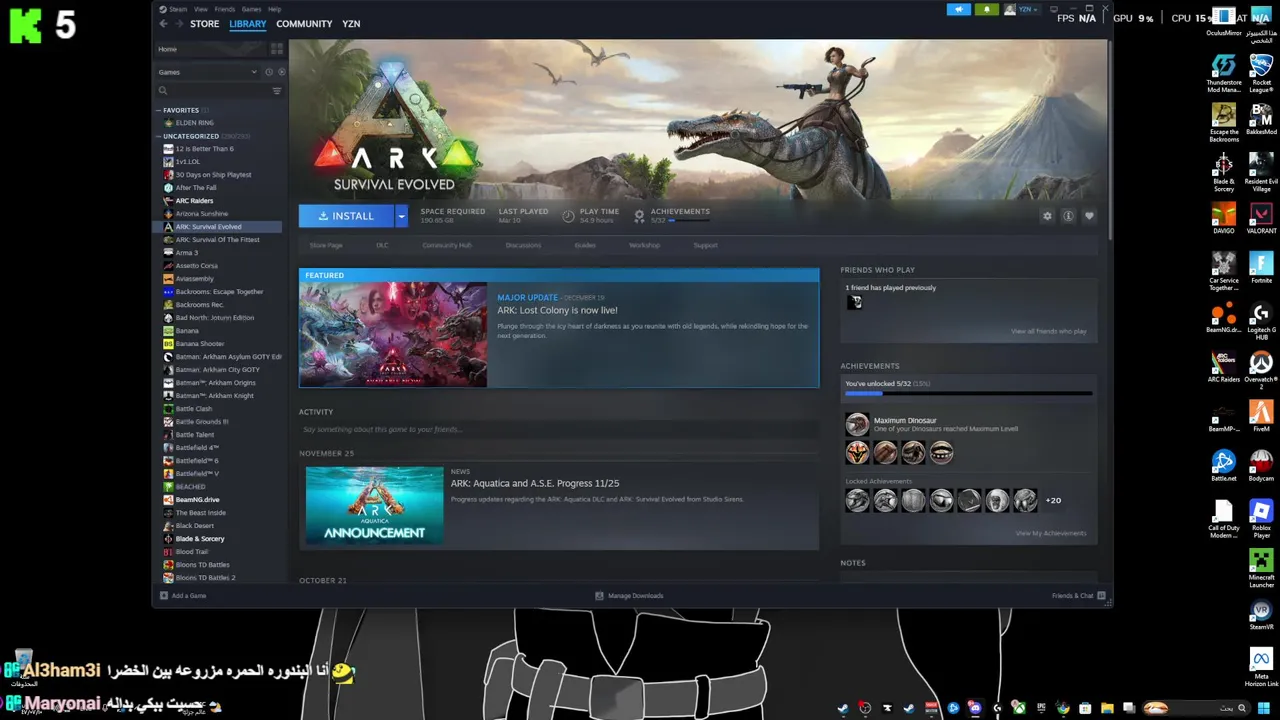View My Achievements link
This screenshot has width=1280, height=720.
point(1051,533)
